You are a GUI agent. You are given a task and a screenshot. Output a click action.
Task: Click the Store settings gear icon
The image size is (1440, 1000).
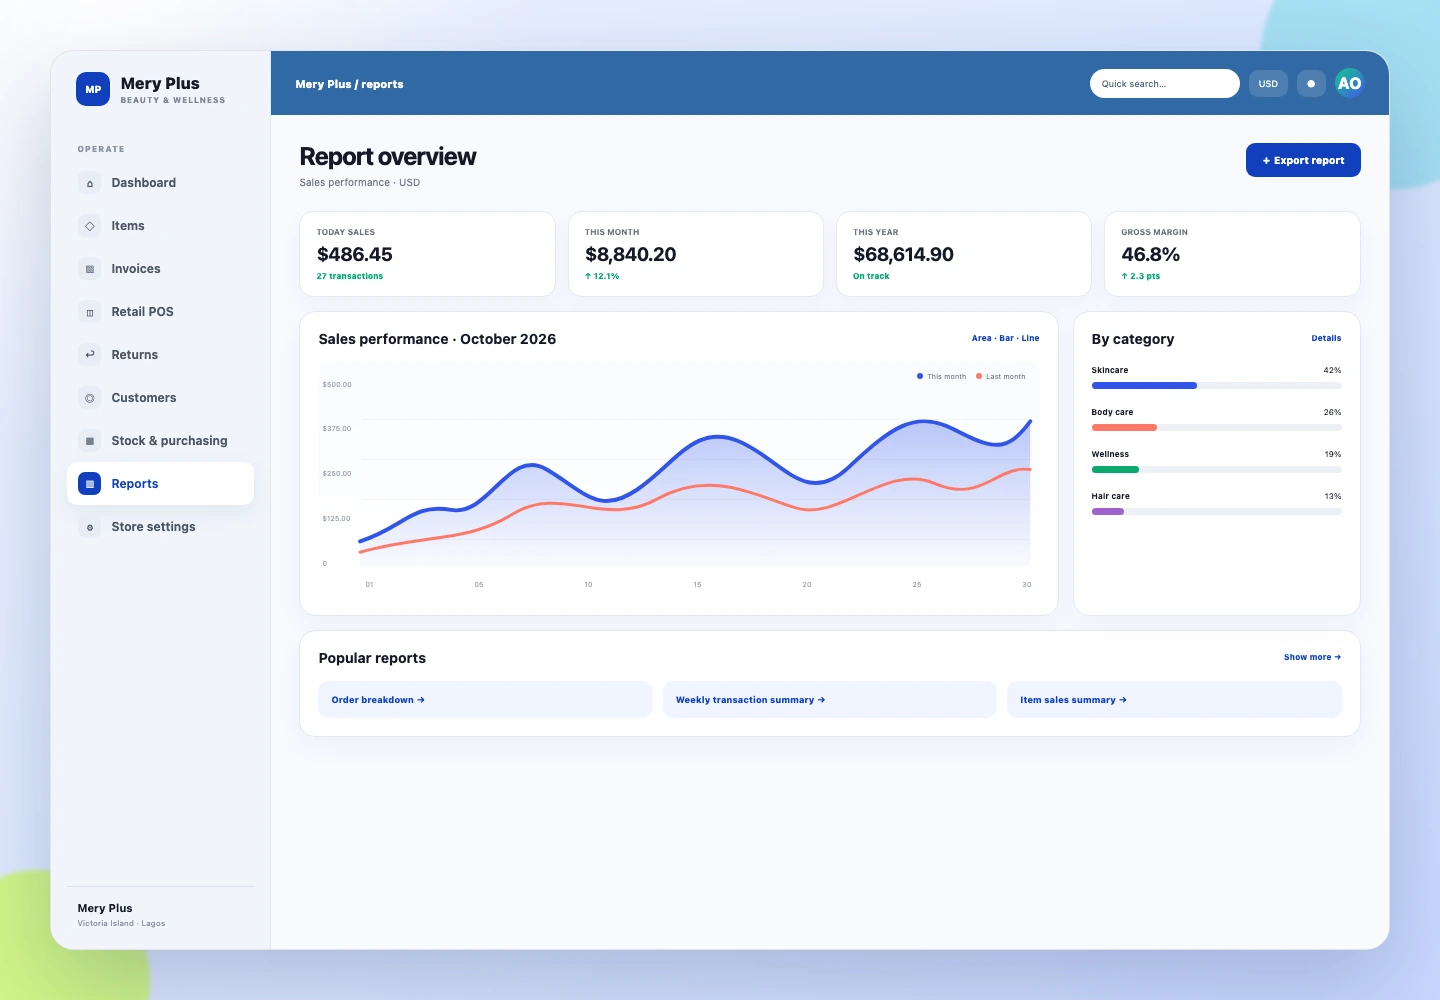90,527
